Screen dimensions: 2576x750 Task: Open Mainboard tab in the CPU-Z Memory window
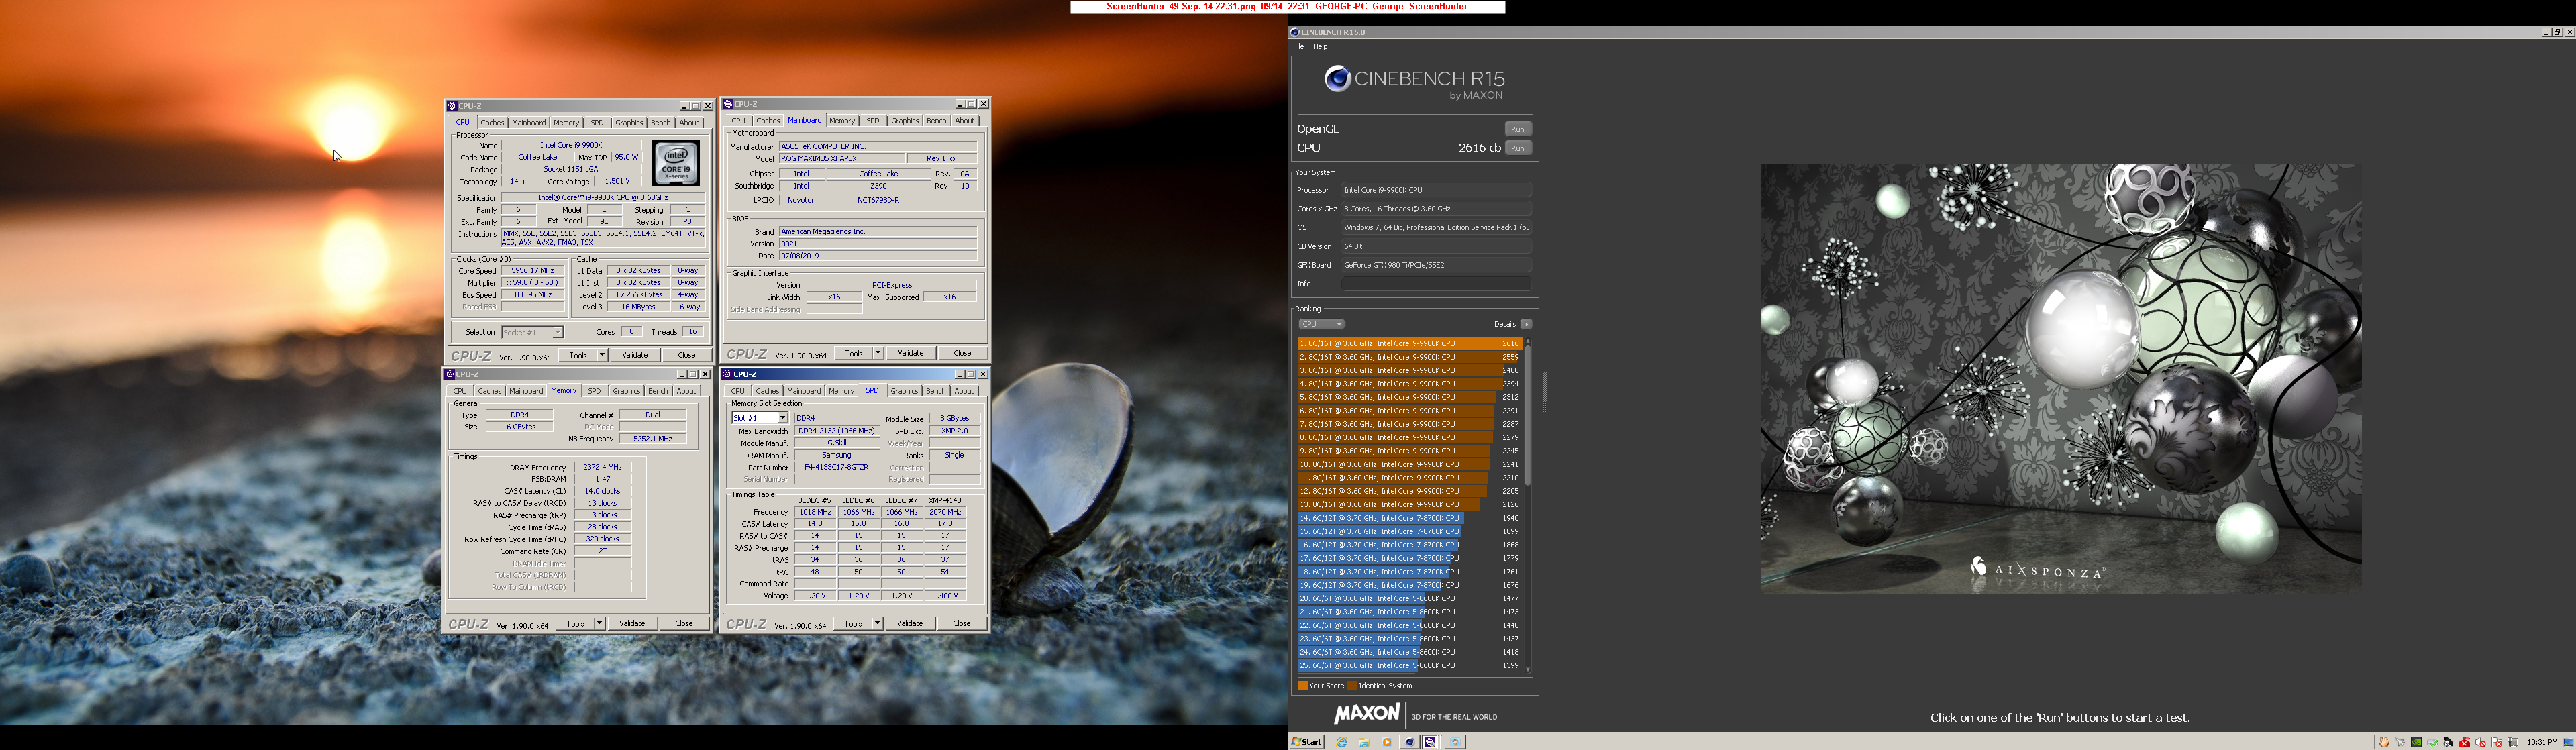click(526, 391)
